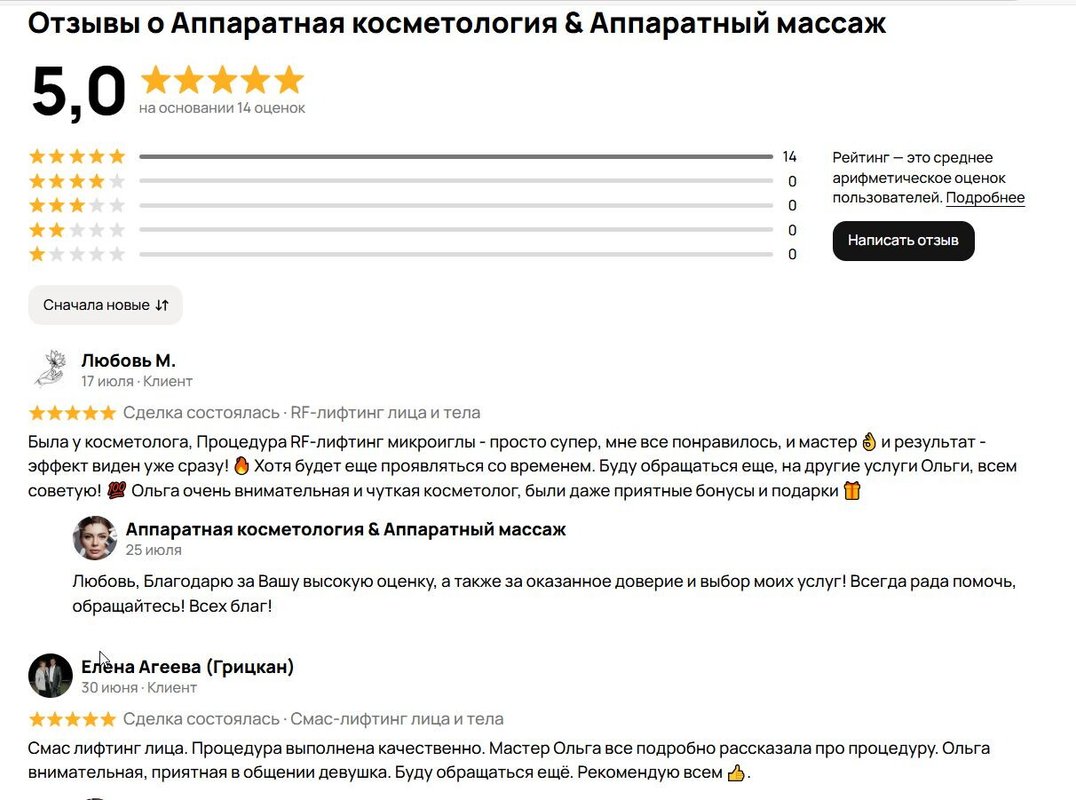Click the business reply avatar photo

pyautogui.click(x=95, y=538)
